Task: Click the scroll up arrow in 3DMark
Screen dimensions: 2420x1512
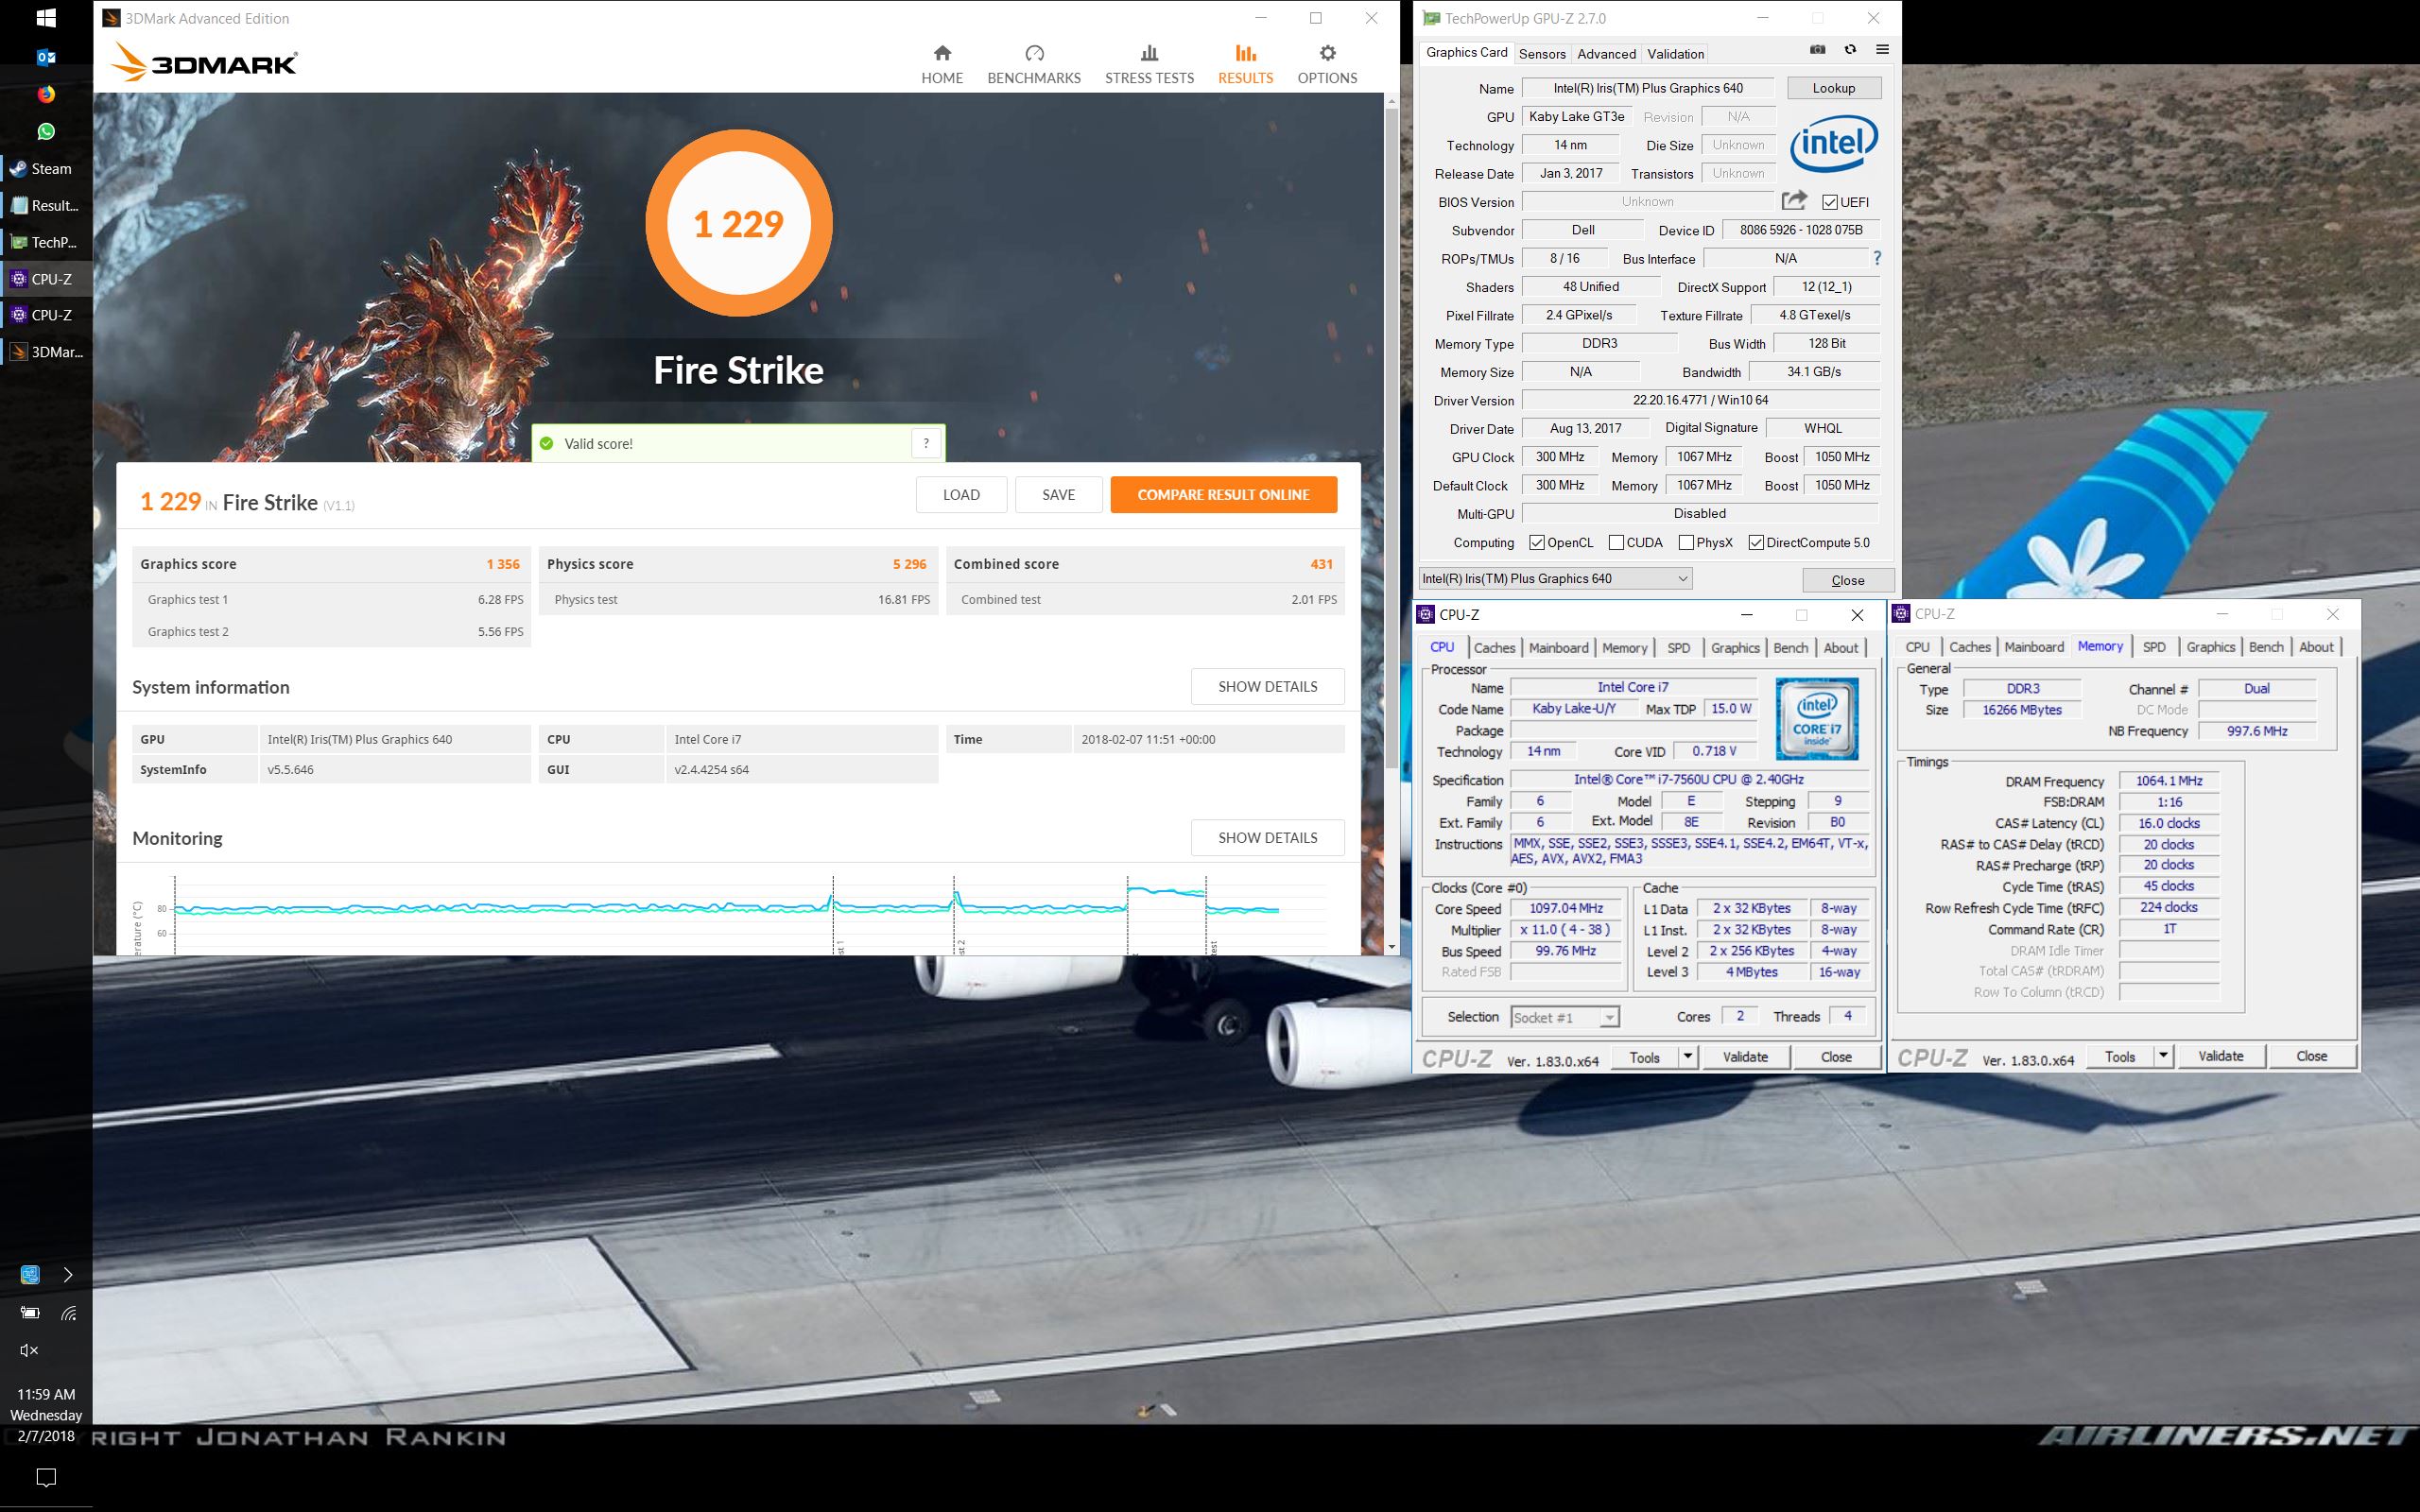Action: click(x=1391, y=101)
